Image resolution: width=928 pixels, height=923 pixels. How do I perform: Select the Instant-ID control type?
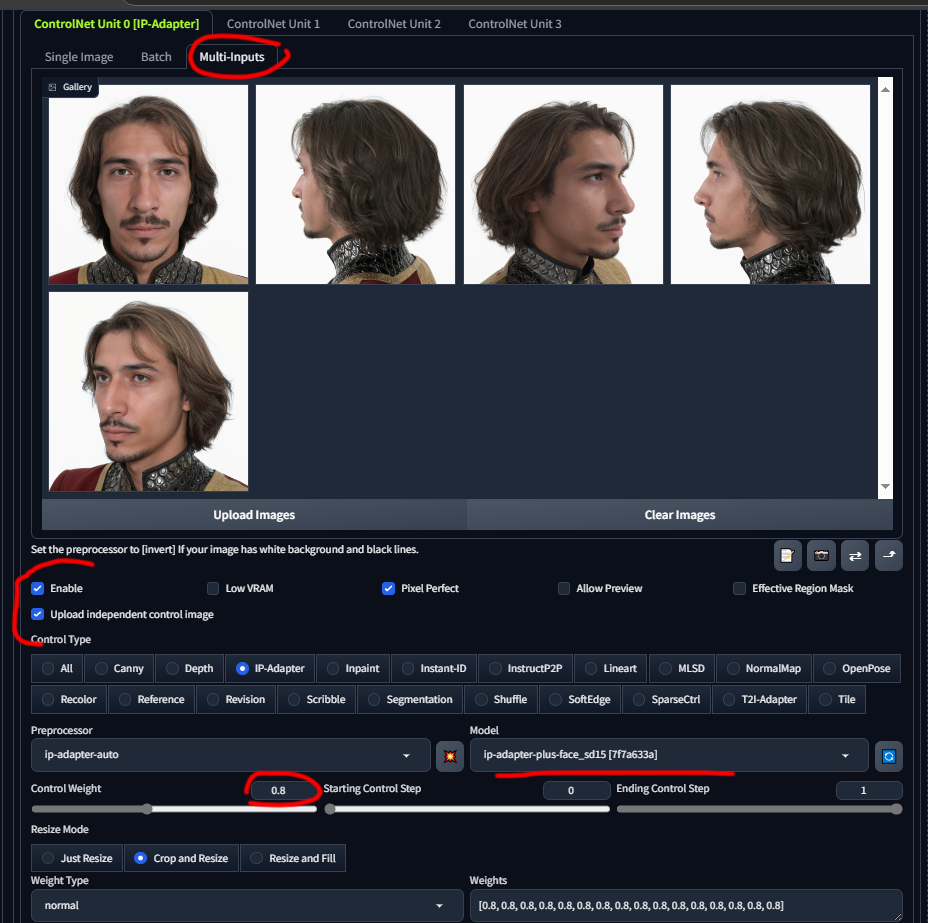(x=434, y=668)
